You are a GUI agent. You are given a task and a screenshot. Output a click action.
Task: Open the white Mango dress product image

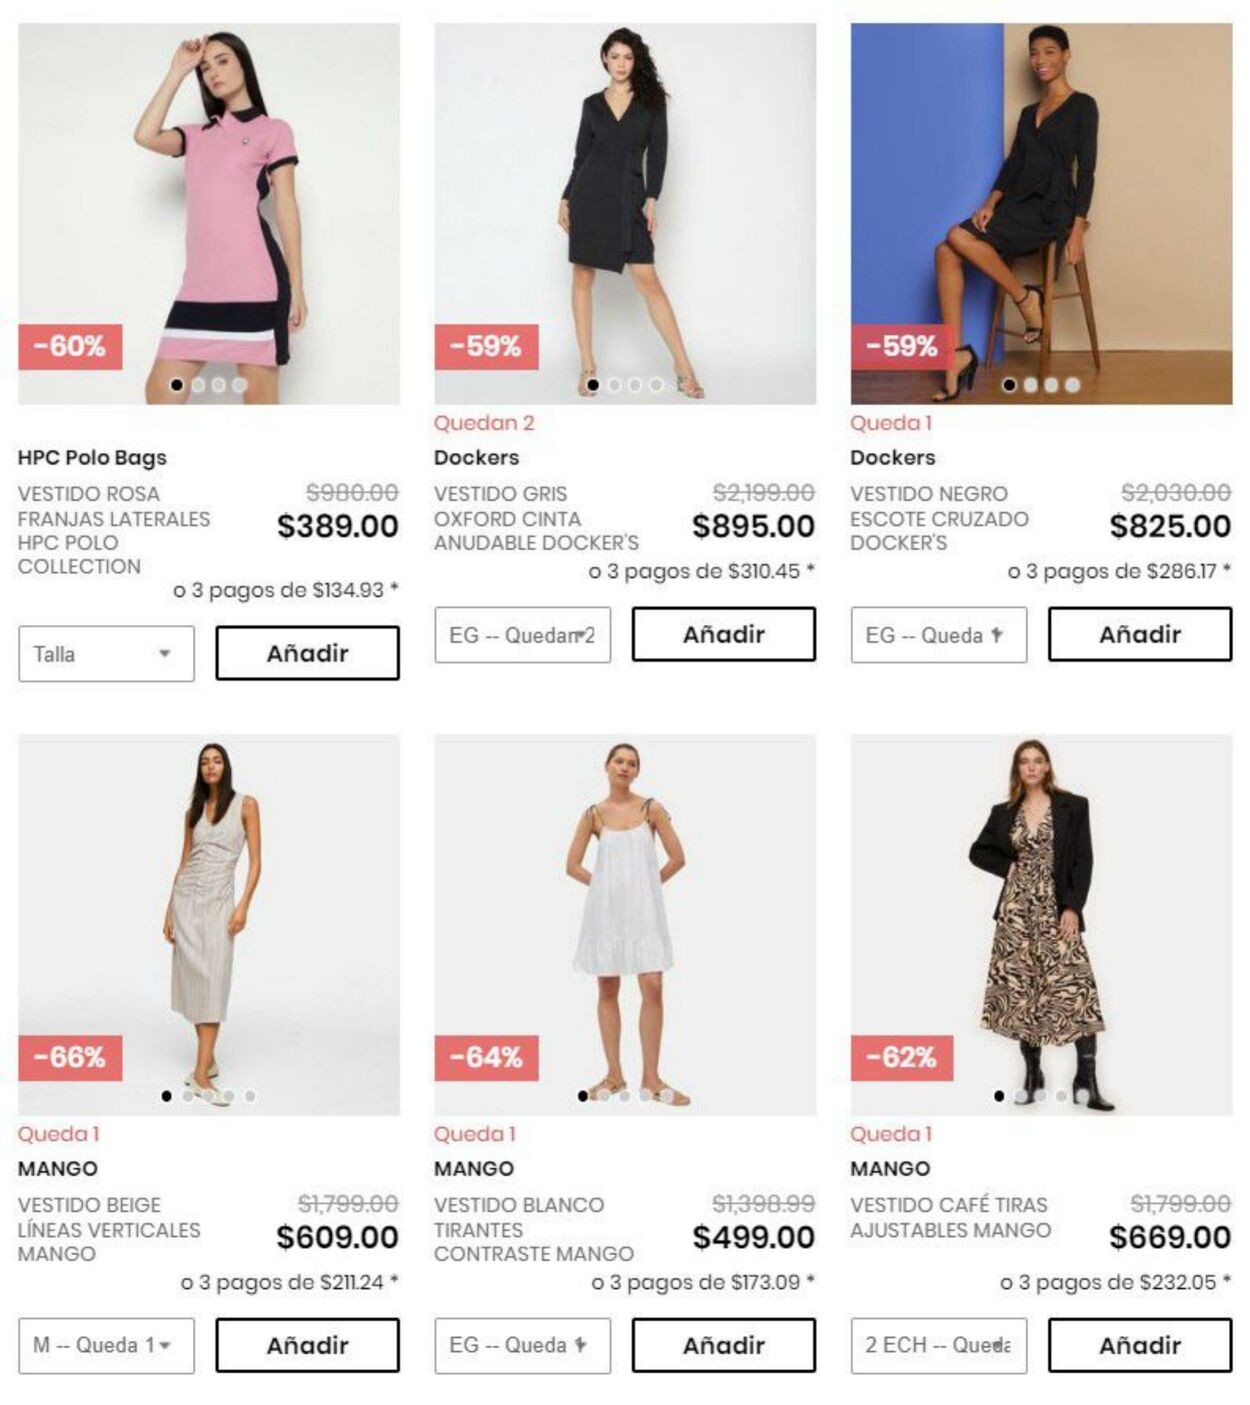click(625, 925)
